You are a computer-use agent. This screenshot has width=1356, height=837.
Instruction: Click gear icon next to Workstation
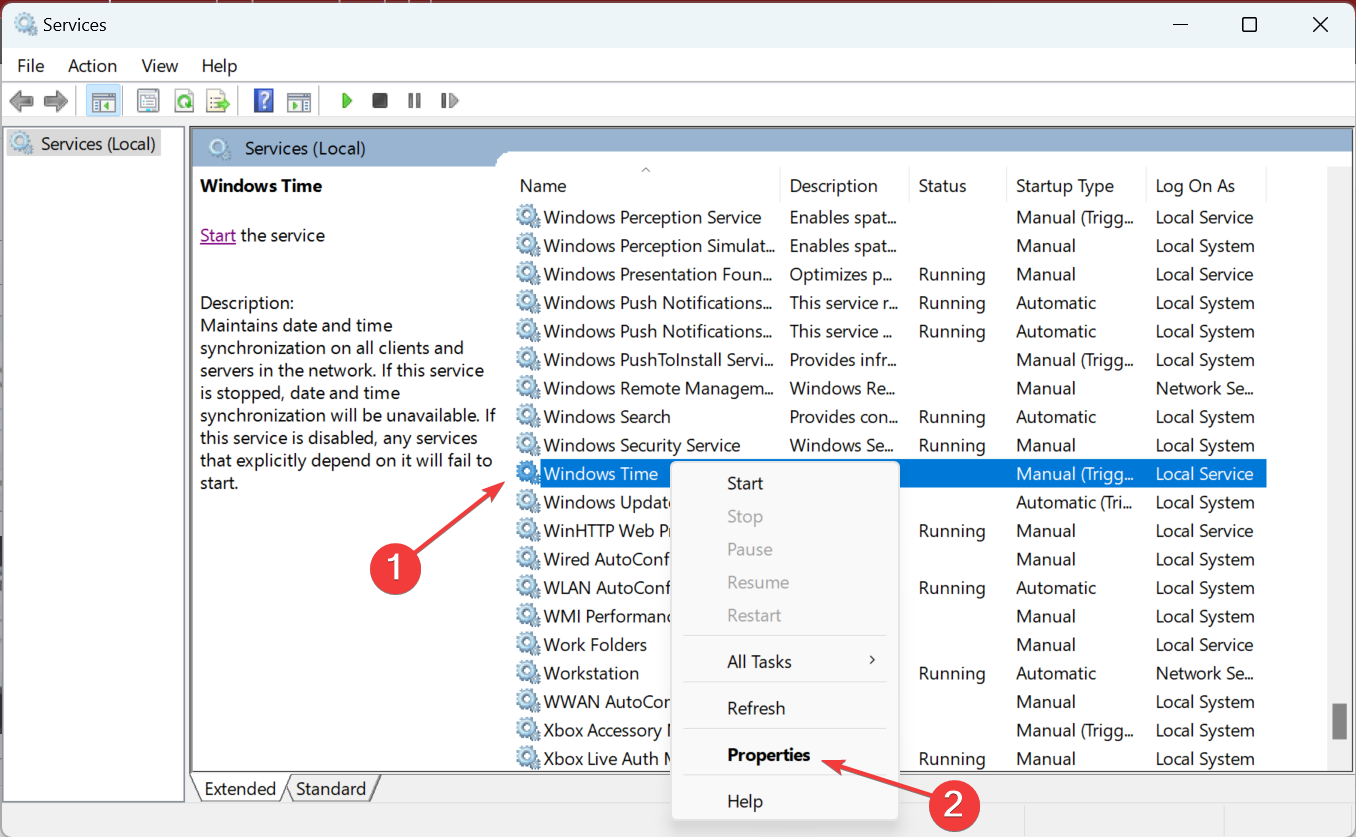tap(527, 673)
